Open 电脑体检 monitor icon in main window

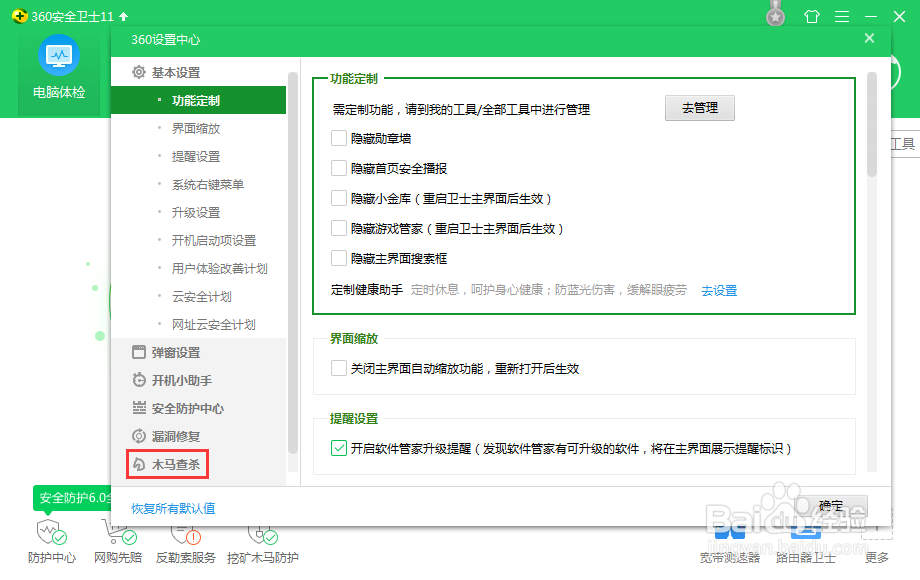(59, 55)
